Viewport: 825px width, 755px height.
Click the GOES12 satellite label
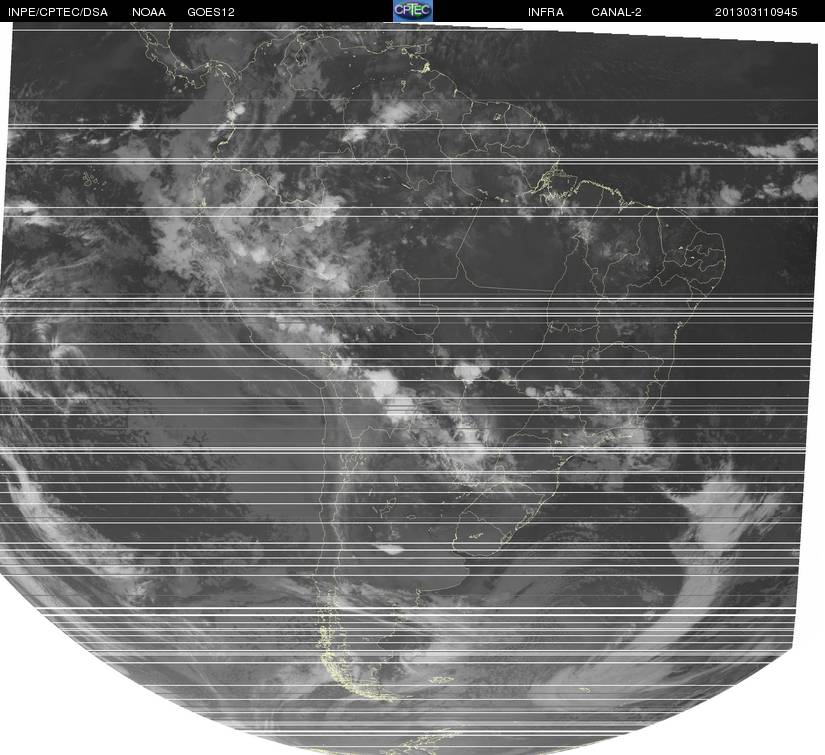coord(211,12)
